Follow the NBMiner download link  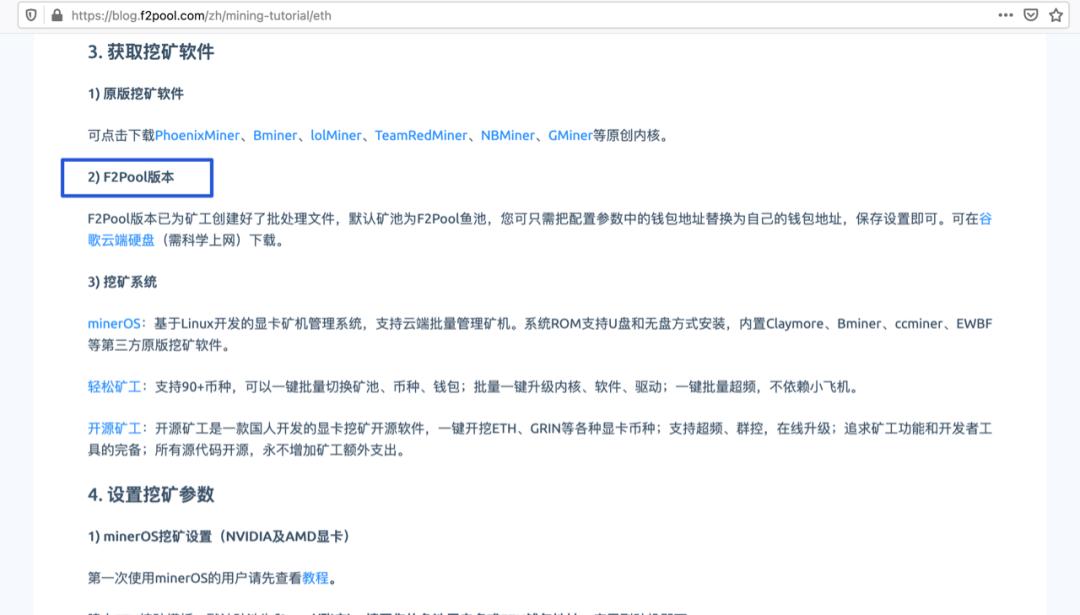[x=508, y=135]
